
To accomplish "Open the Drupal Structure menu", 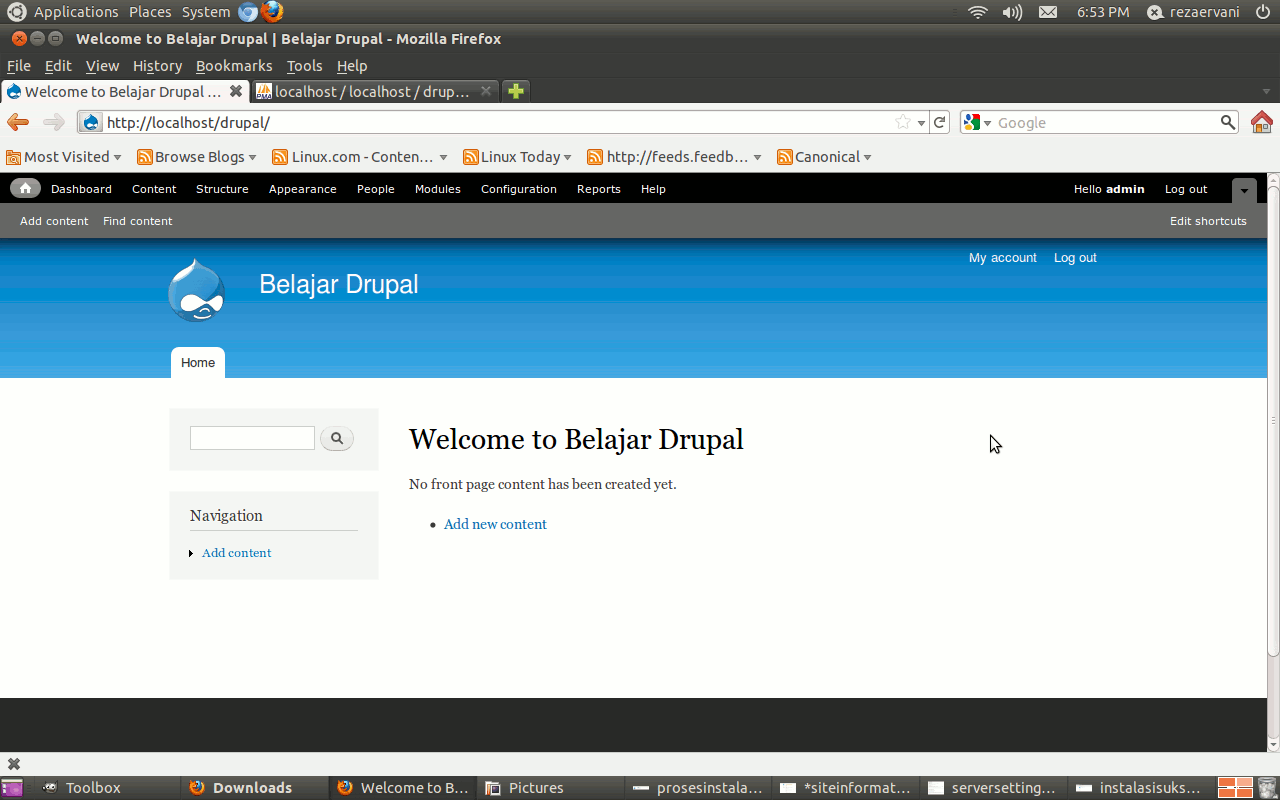I will coord(222,189).
